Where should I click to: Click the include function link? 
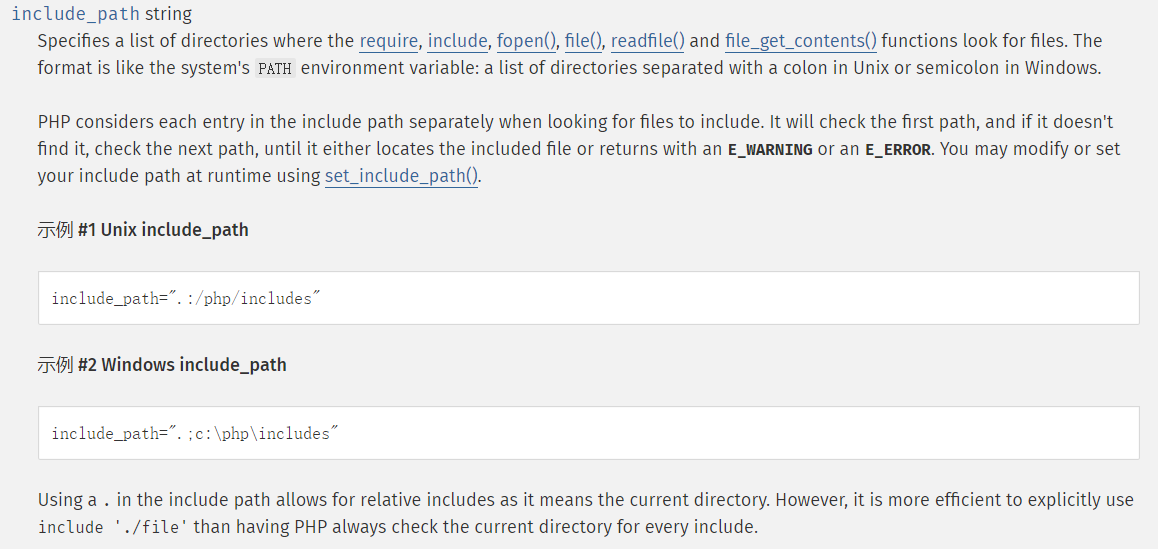457,41
